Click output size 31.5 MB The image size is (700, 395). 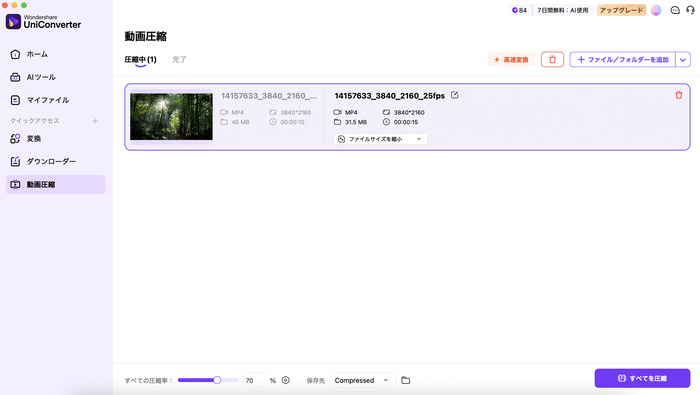coord(356,122)
